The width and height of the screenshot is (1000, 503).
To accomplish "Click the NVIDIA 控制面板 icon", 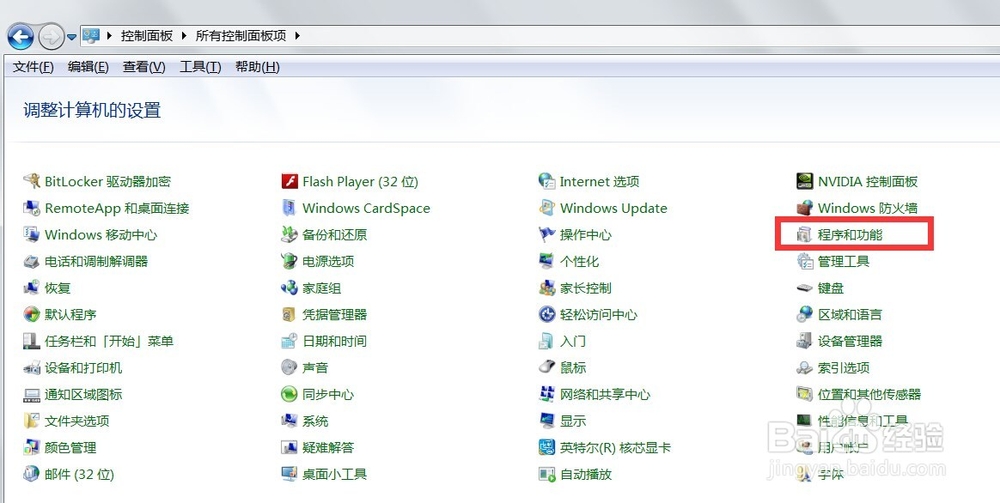I will coord(805,181).
